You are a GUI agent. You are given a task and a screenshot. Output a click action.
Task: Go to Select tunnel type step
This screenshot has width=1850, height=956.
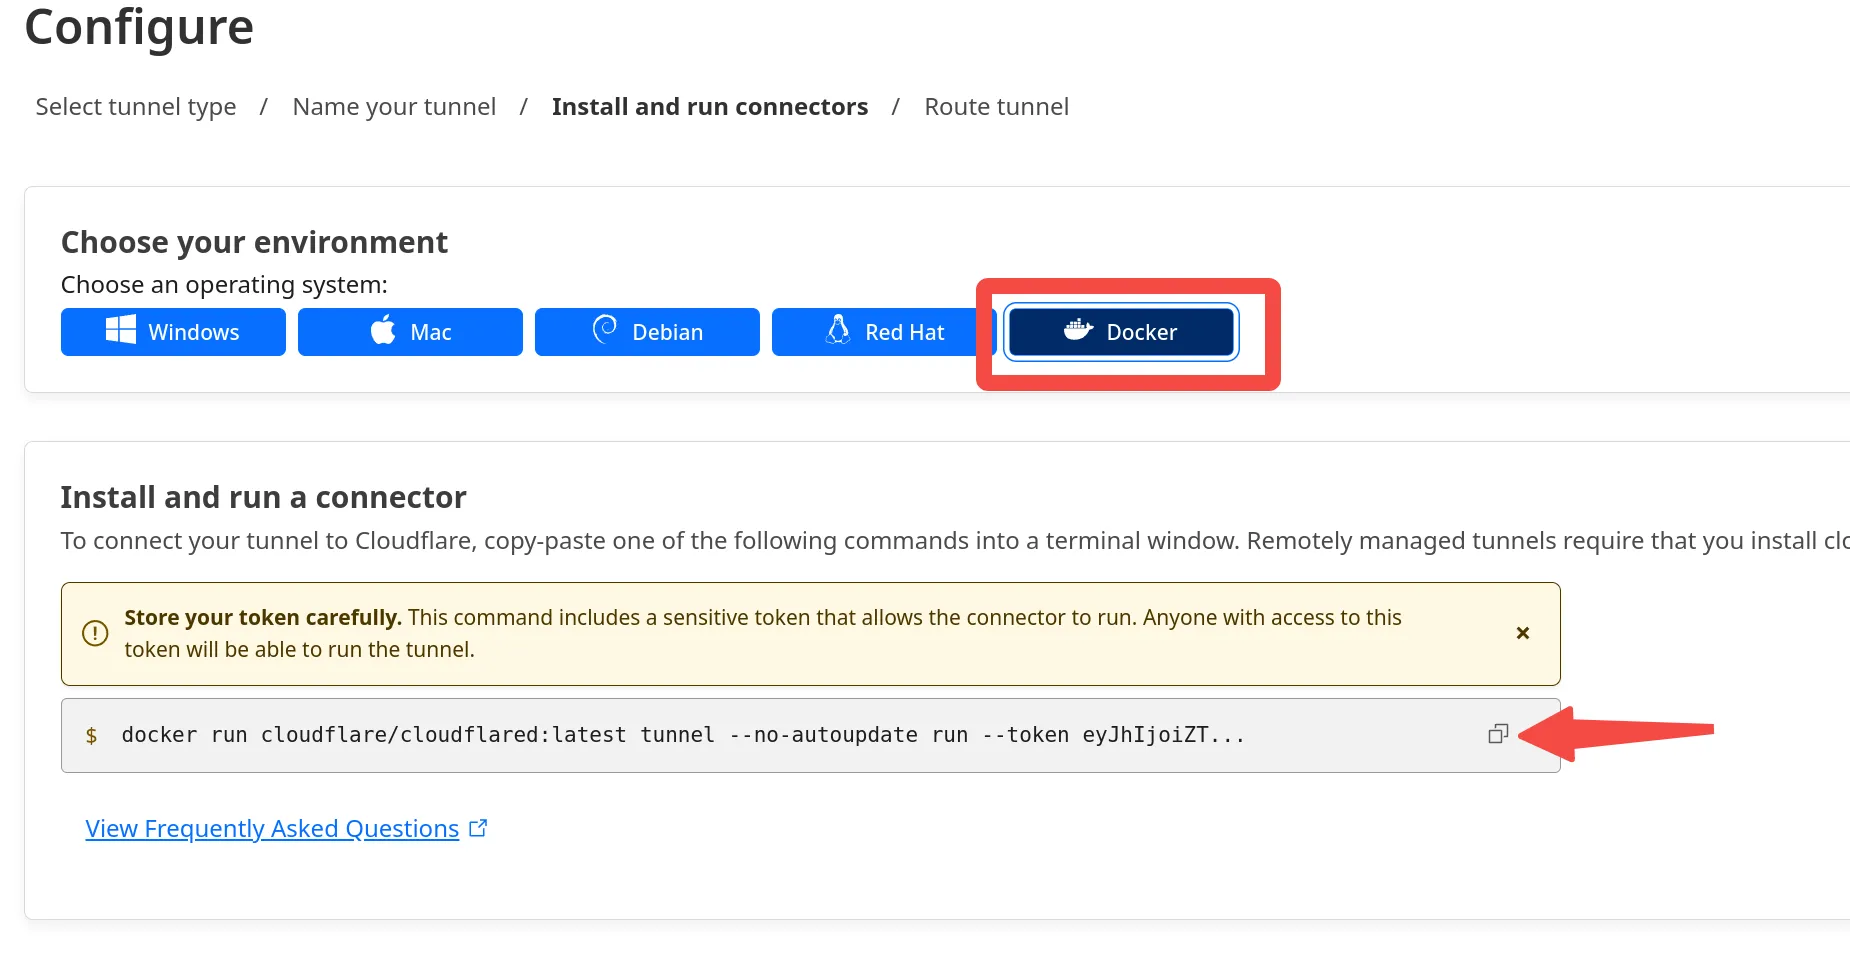tap(136, 107)
